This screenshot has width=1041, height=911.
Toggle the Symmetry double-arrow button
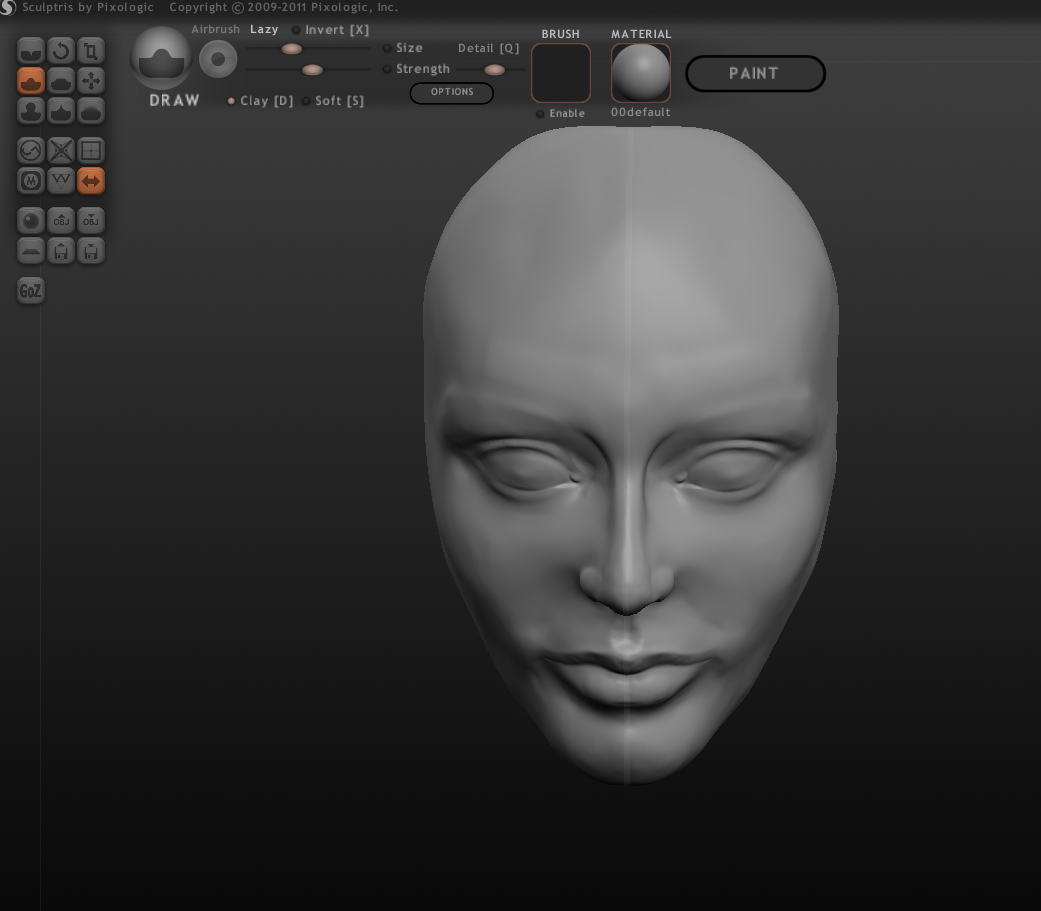coord(91,181)
